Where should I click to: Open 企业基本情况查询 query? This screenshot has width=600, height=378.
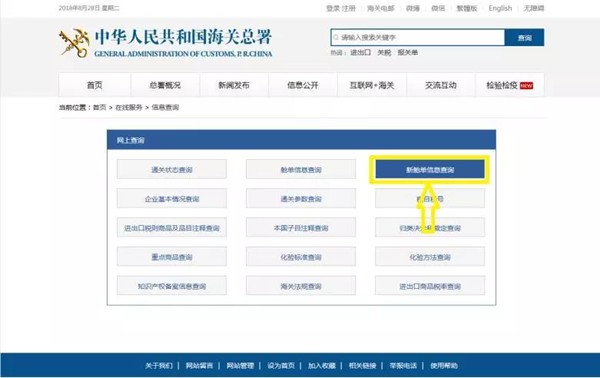172,199
